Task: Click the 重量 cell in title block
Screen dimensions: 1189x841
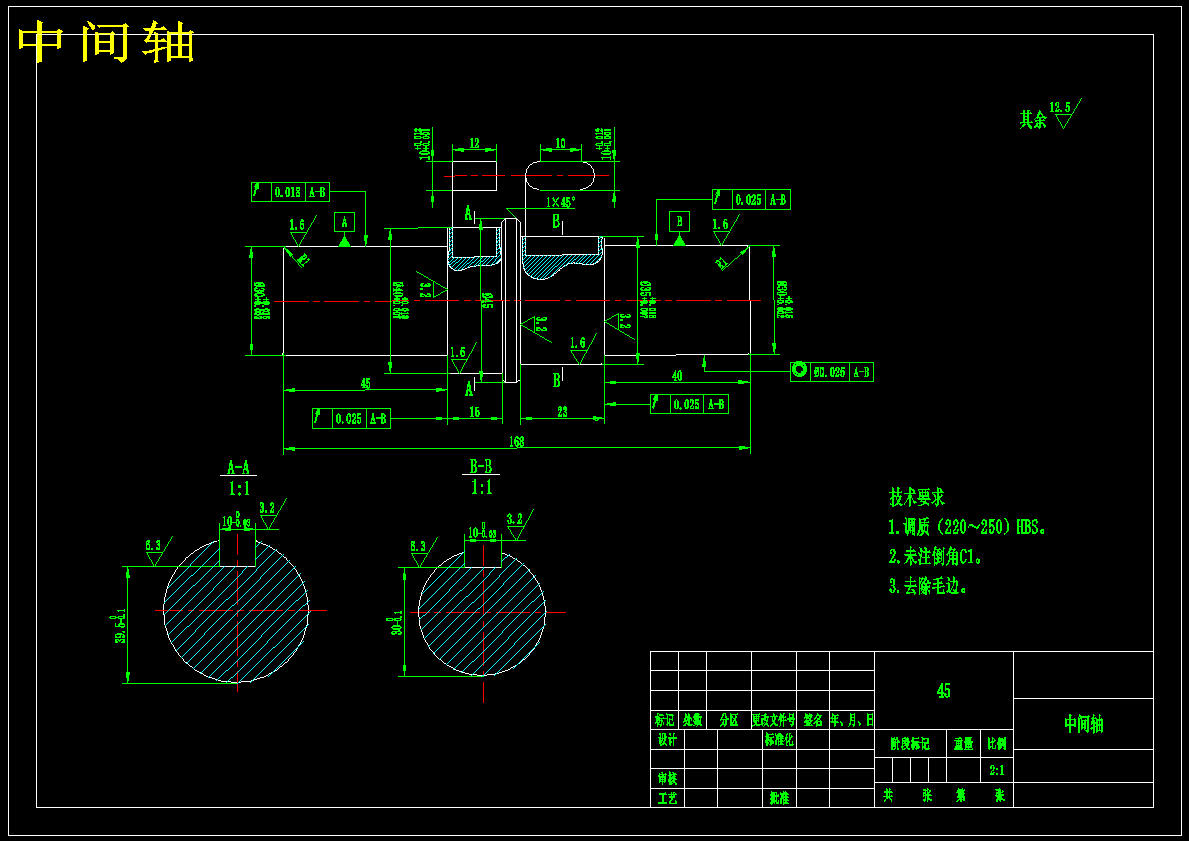Action: (x=964, y=744)
